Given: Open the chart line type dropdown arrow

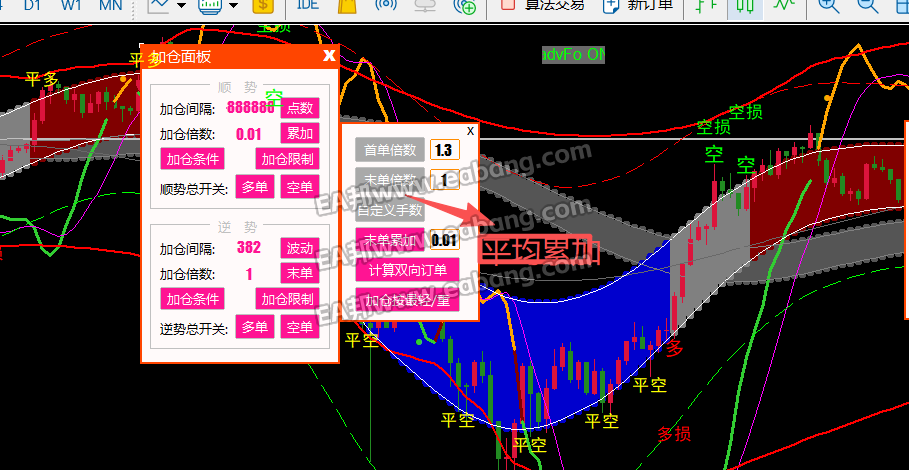Looking at the screenshot, I should (181, 5).
